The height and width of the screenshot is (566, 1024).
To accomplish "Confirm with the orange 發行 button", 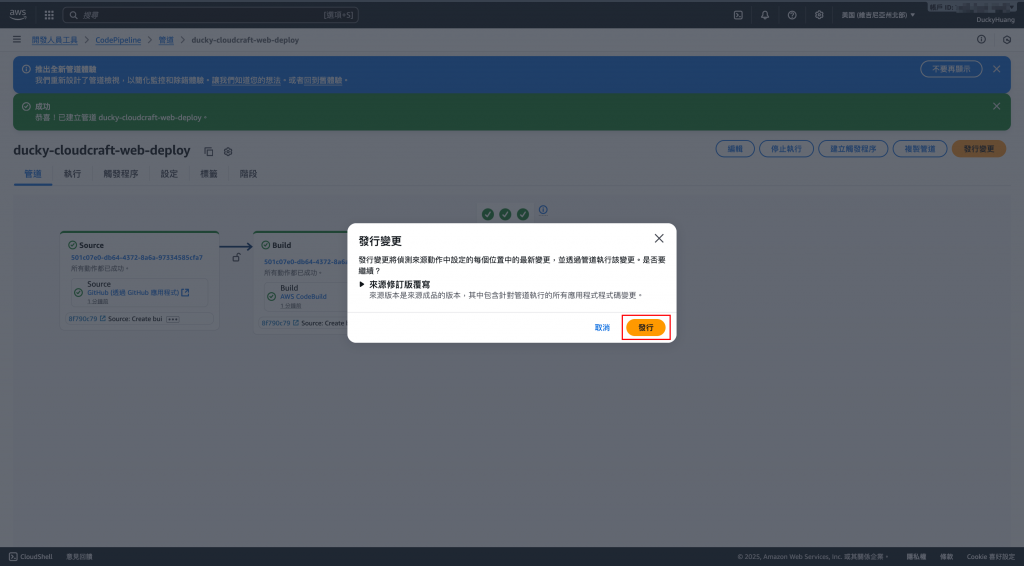I will click(x=645, y=328).
